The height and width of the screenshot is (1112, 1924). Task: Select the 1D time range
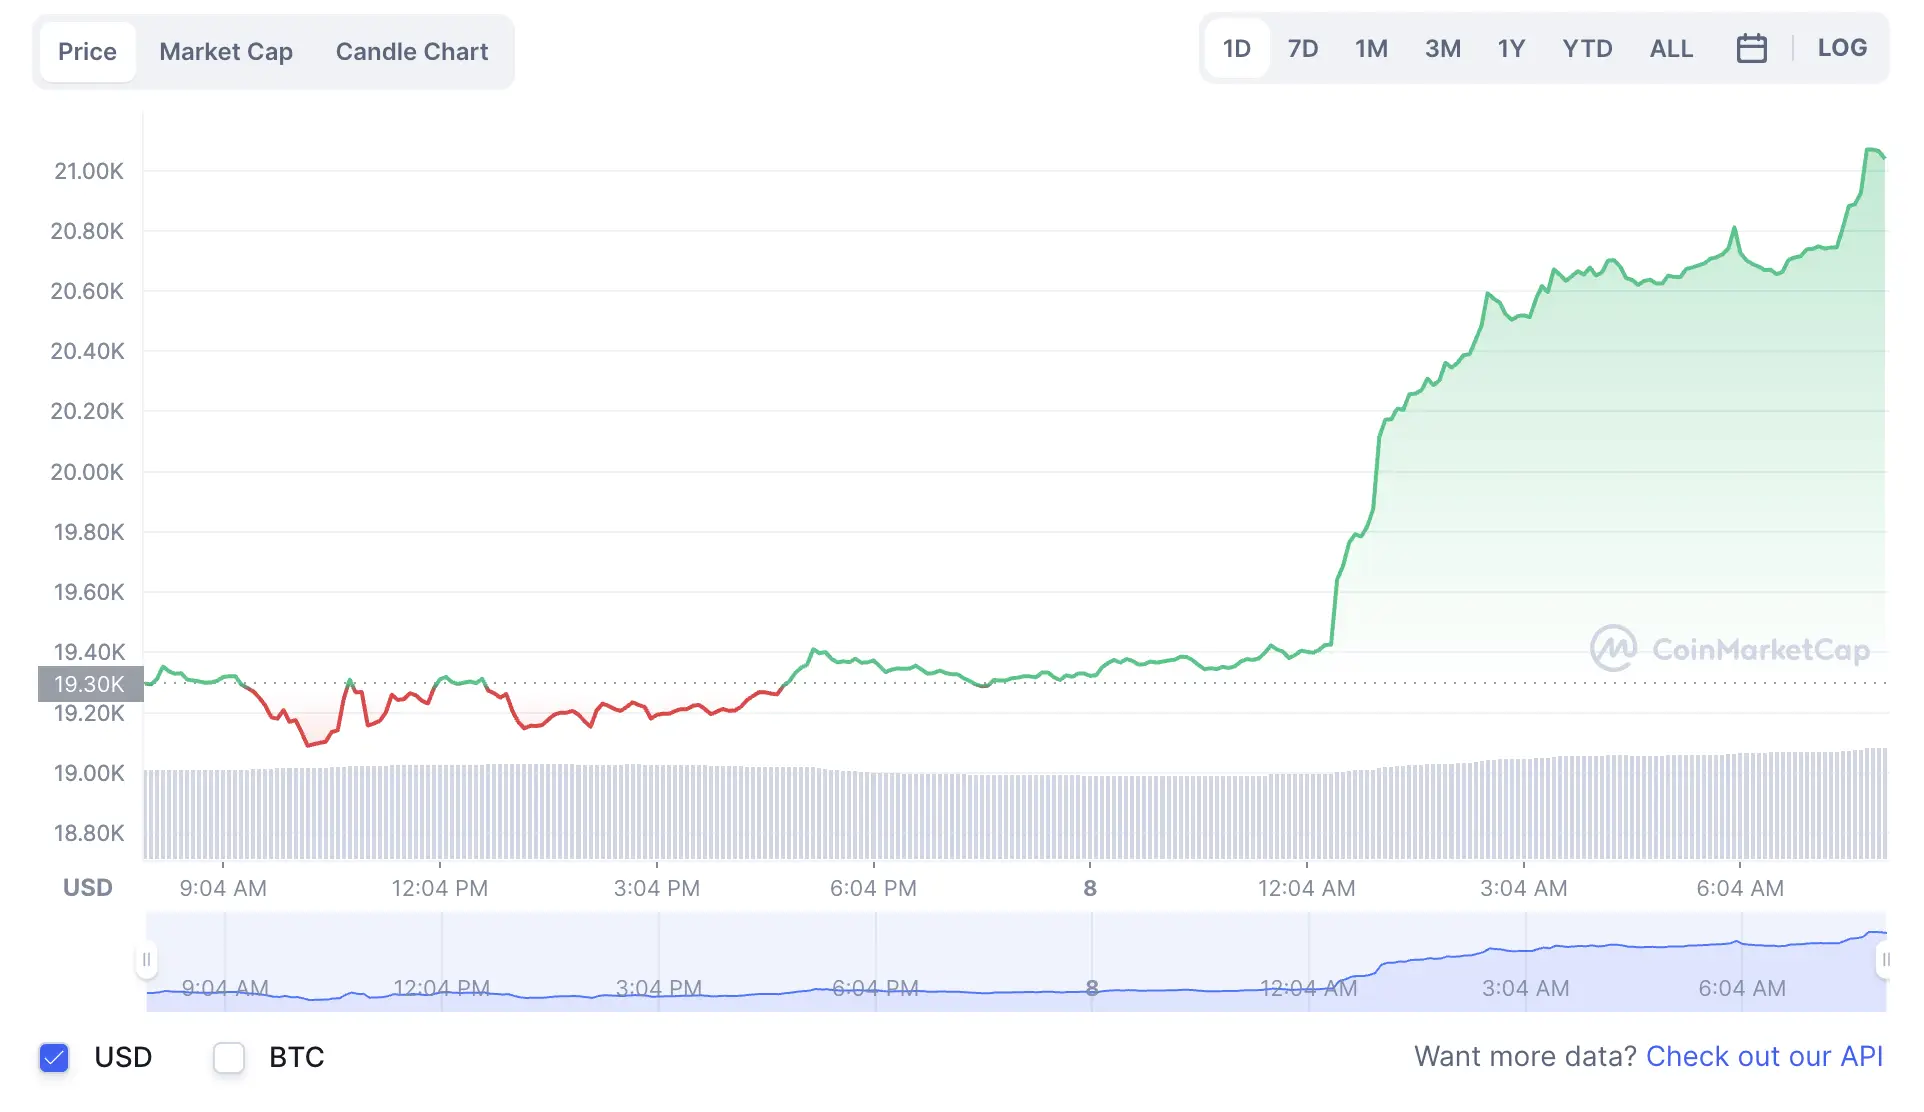(1237, 48)
